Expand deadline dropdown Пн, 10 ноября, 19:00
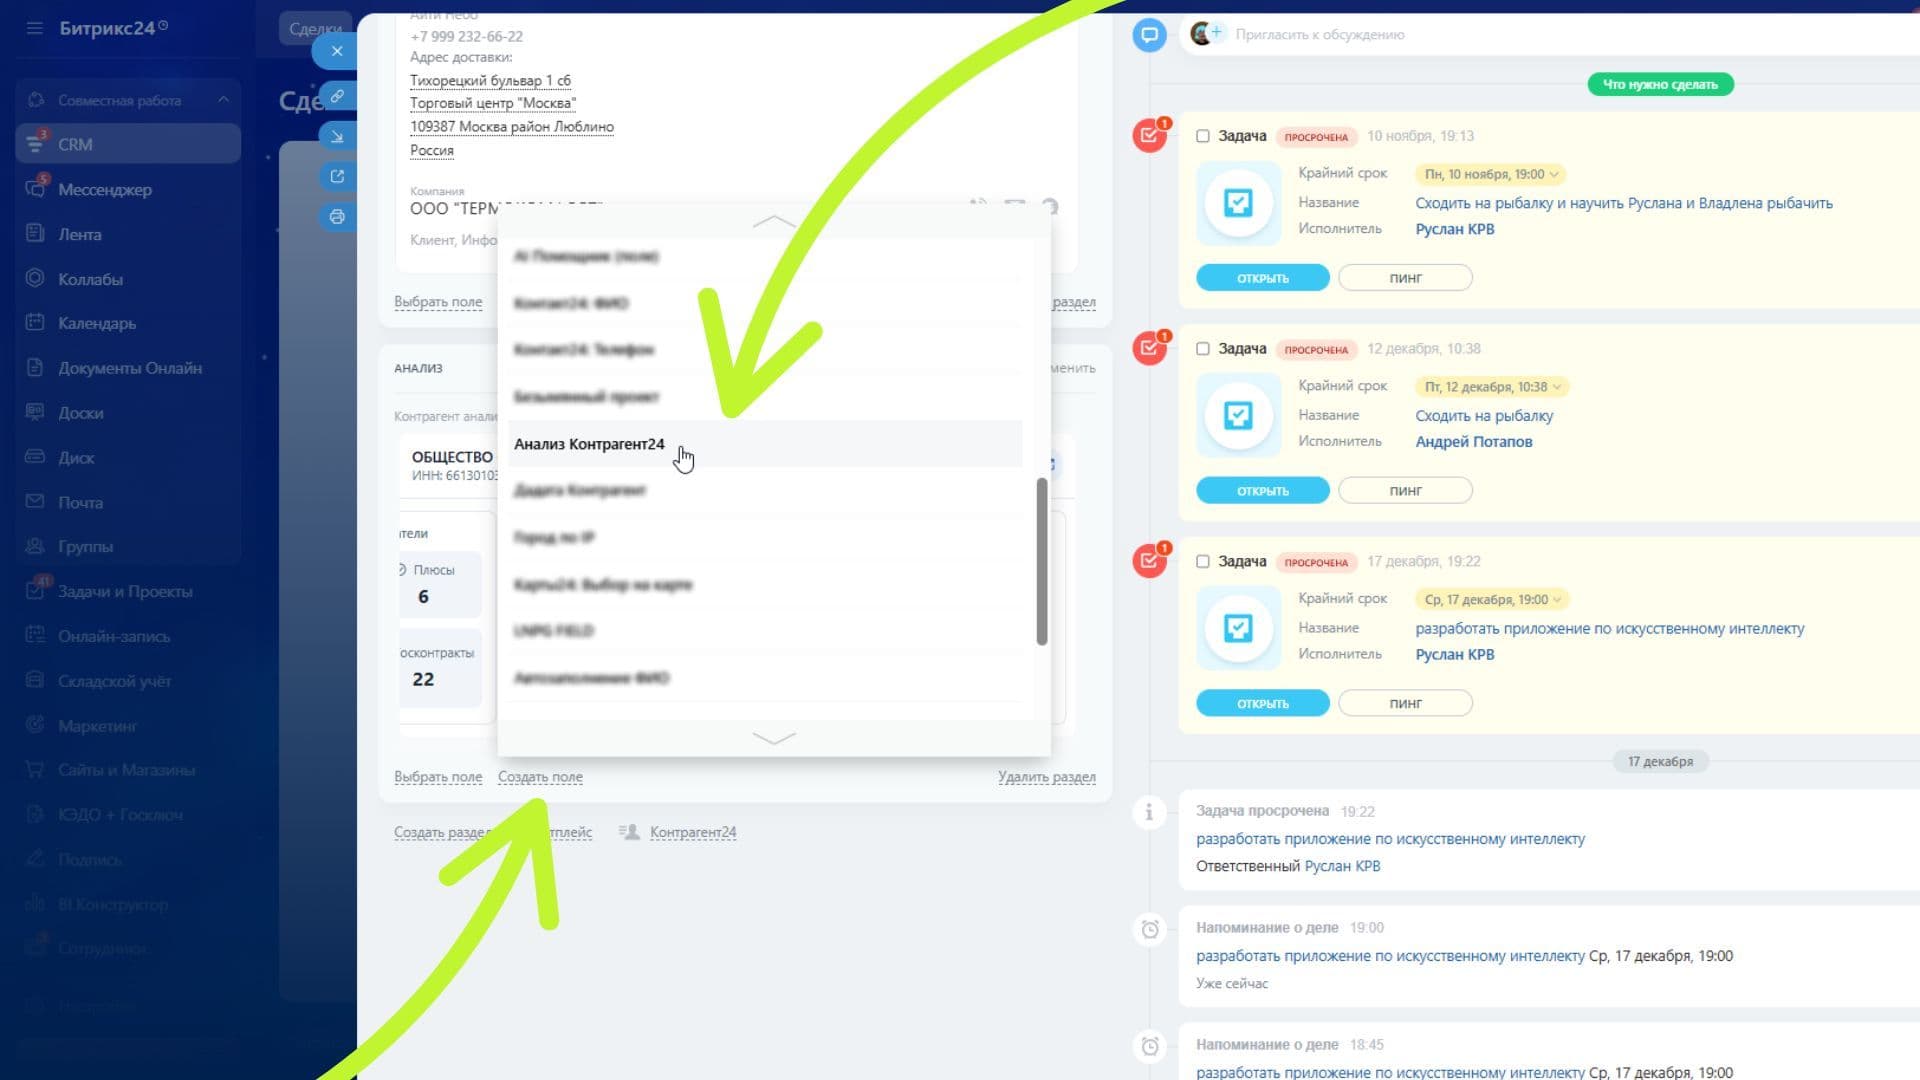 [x=1490, y=174]
